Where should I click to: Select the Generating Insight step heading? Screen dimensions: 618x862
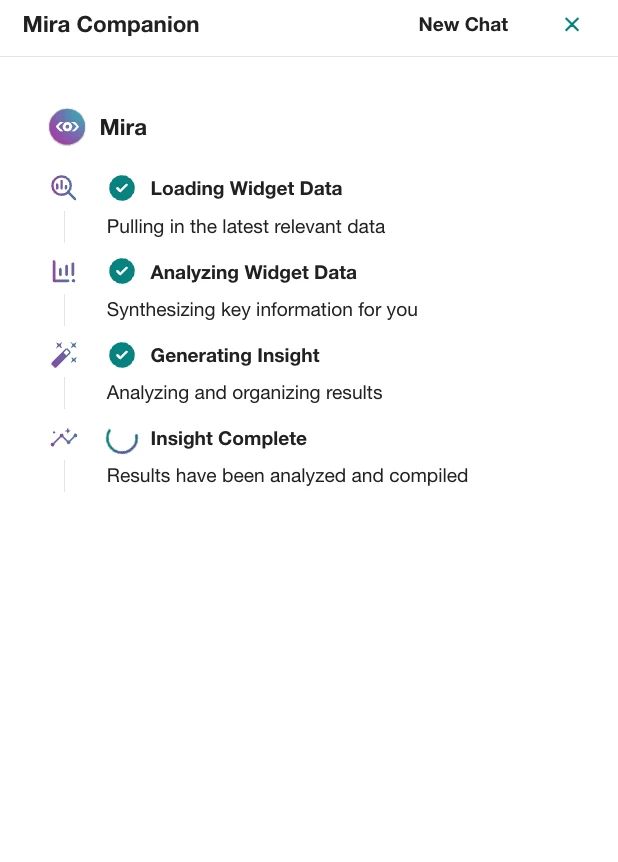235,356
